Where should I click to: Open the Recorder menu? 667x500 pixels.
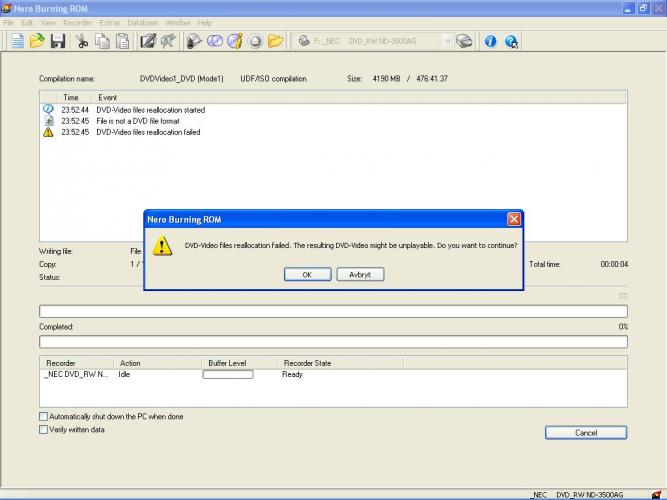tap(77, 22)
